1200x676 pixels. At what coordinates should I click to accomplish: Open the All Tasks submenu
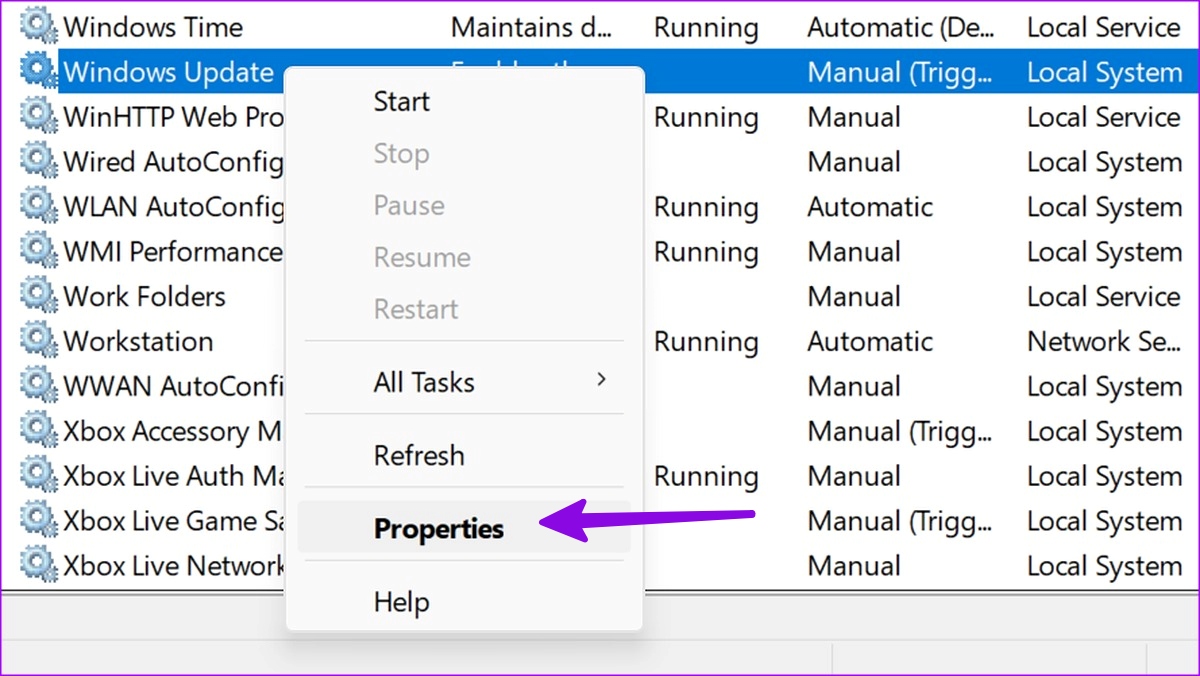464,382
